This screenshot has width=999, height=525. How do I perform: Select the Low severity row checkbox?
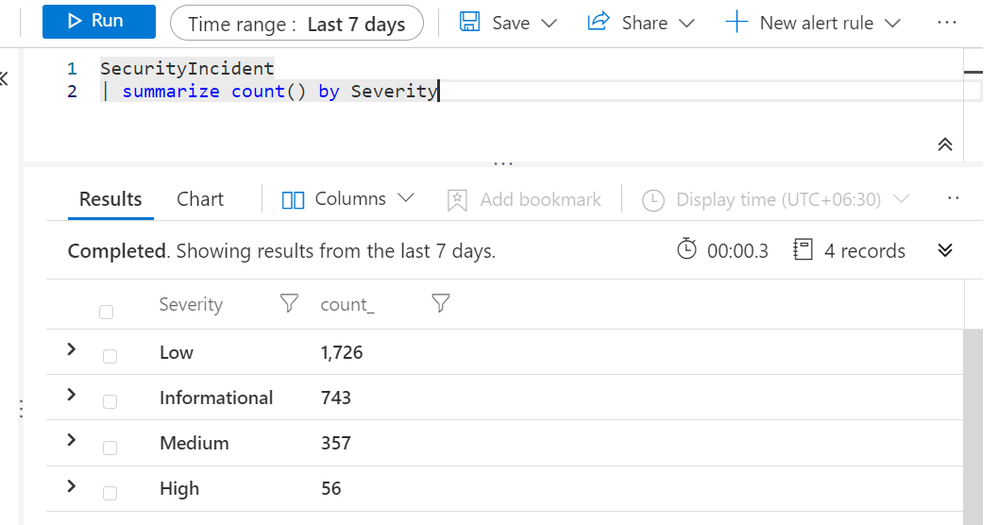point(110,356)
